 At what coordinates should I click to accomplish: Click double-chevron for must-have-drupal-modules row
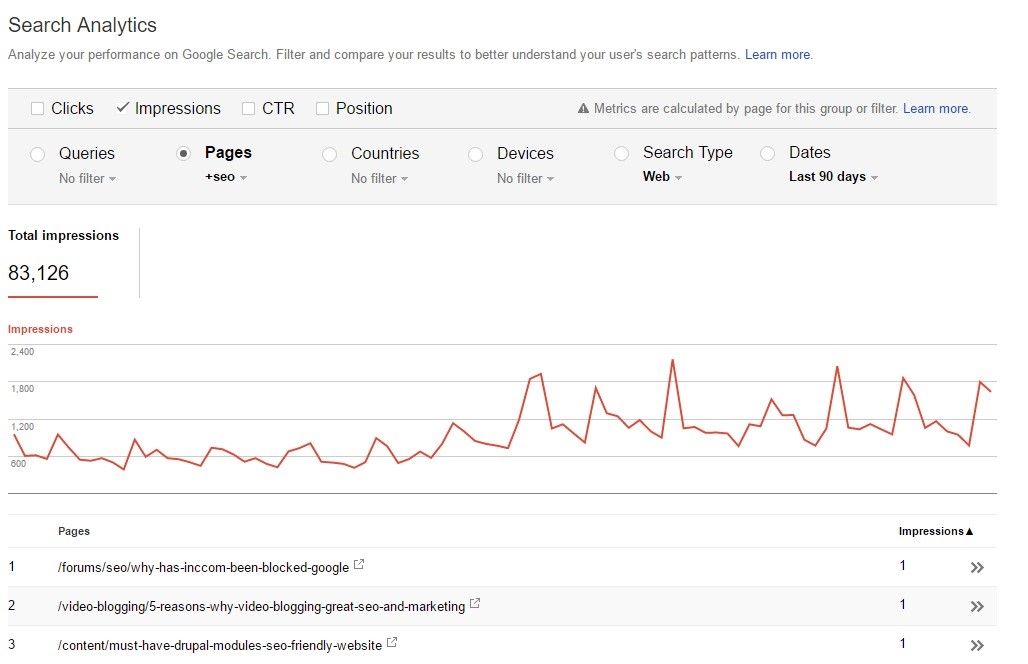click(x=977, y=646)
